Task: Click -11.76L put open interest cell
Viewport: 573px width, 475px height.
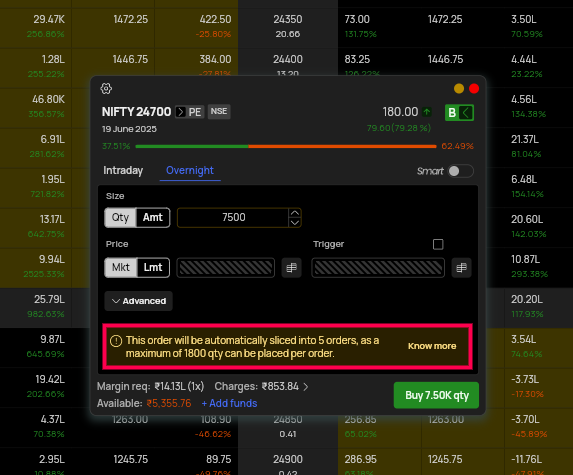Action: [526, 459]
